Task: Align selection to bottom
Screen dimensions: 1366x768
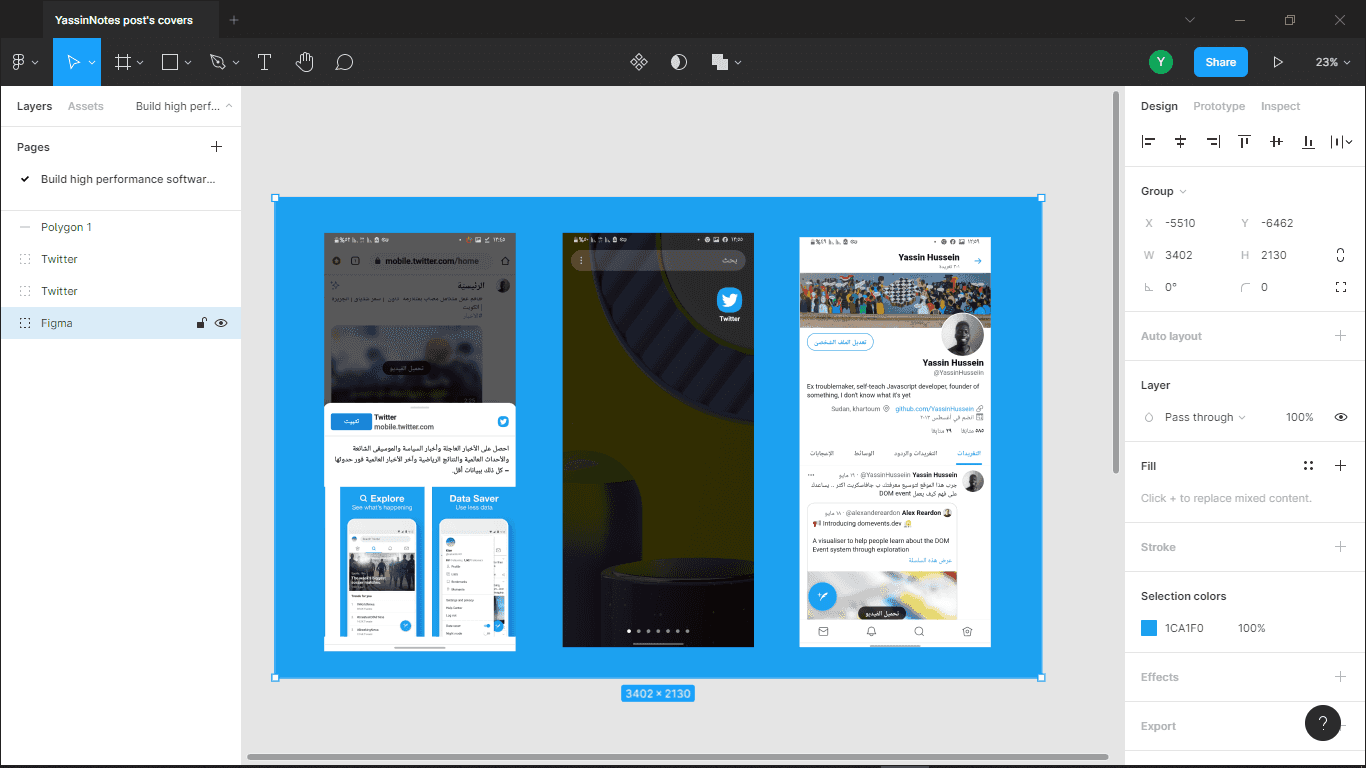Action: click(x=1308, y=142)
